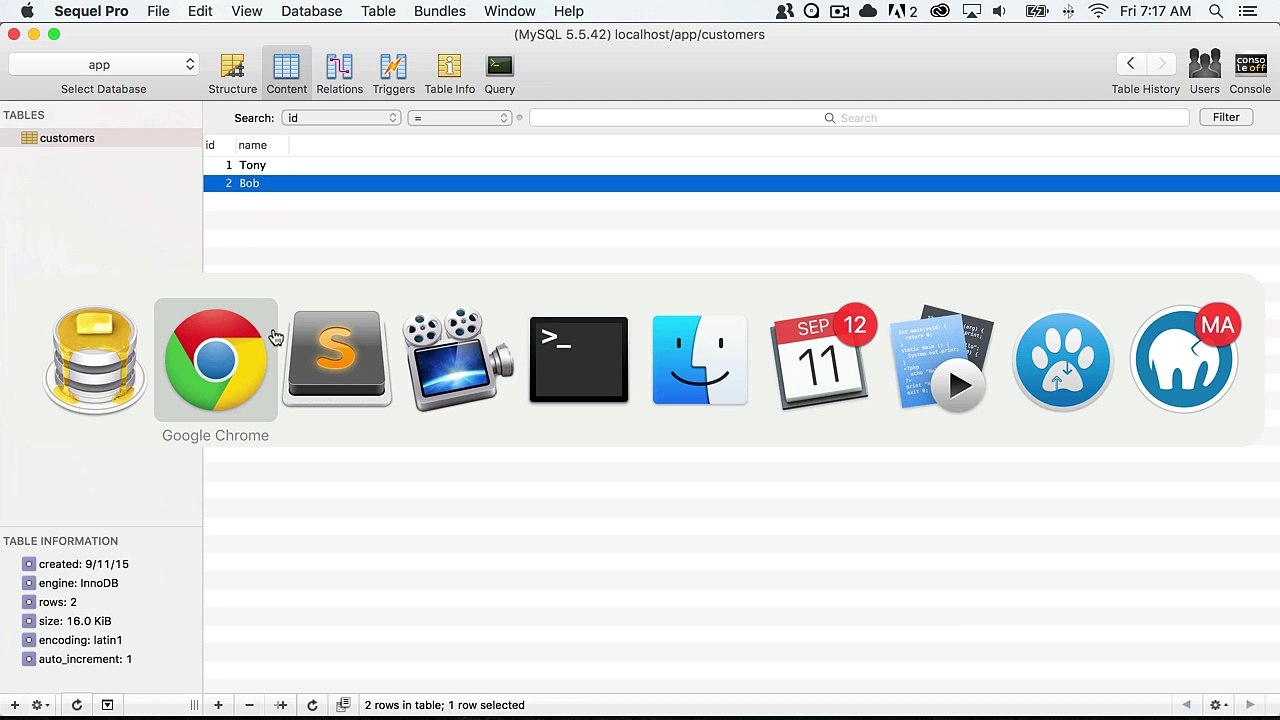1280x720 pixels.
Task: Show the Triggers view
Action: coord(393,73)
